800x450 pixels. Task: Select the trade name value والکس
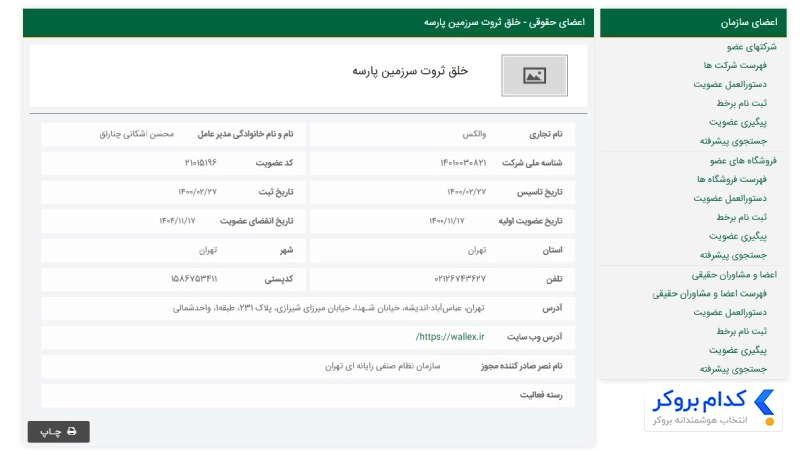[x=474, y=134]
